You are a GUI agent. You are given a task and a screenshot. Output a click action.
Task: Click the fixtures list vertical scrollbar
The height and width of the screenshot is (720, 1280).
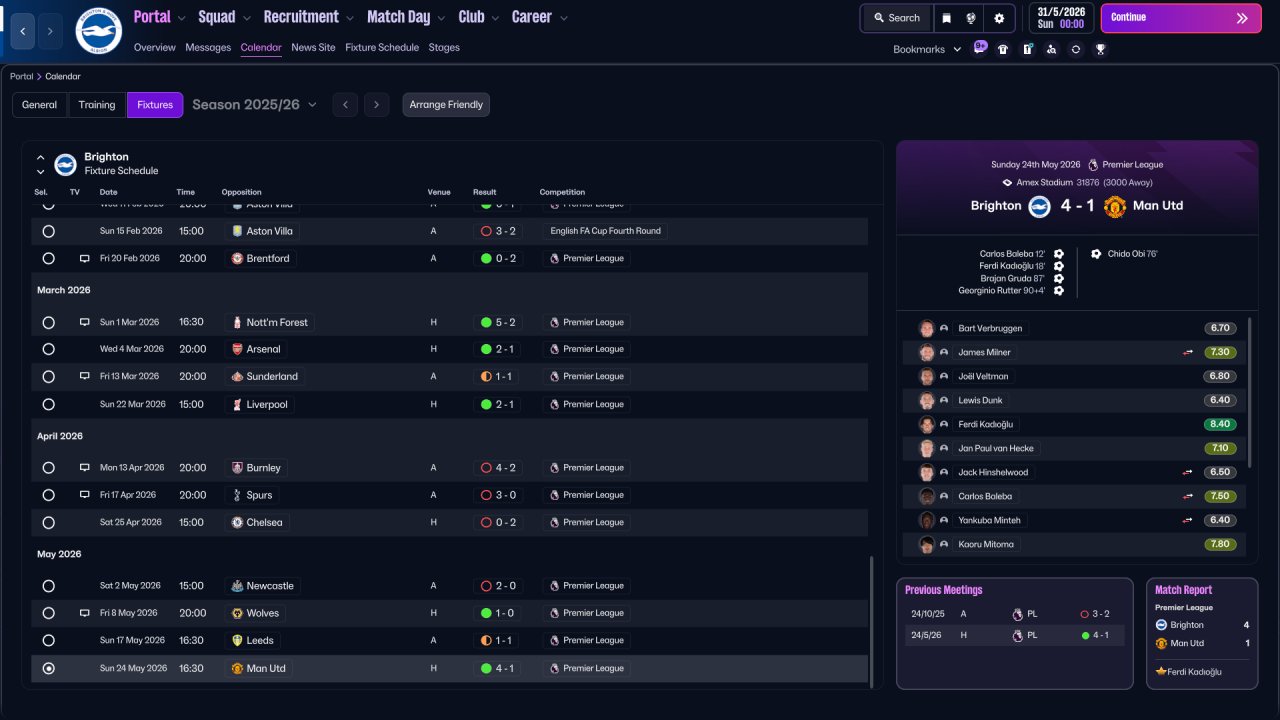click(872, 621)
